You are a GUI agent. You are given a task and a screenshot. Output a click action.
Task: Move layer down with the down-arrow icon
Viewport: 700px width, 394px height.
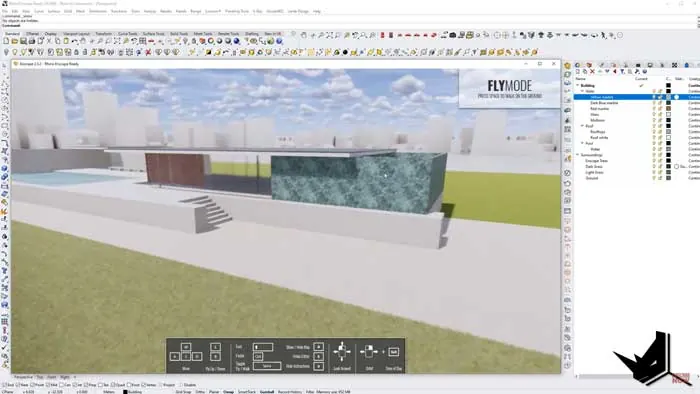pos(607,71)
